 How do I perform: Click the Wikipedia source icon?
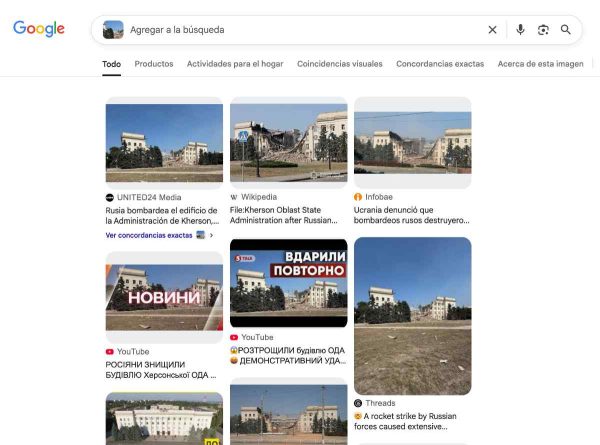234,197
